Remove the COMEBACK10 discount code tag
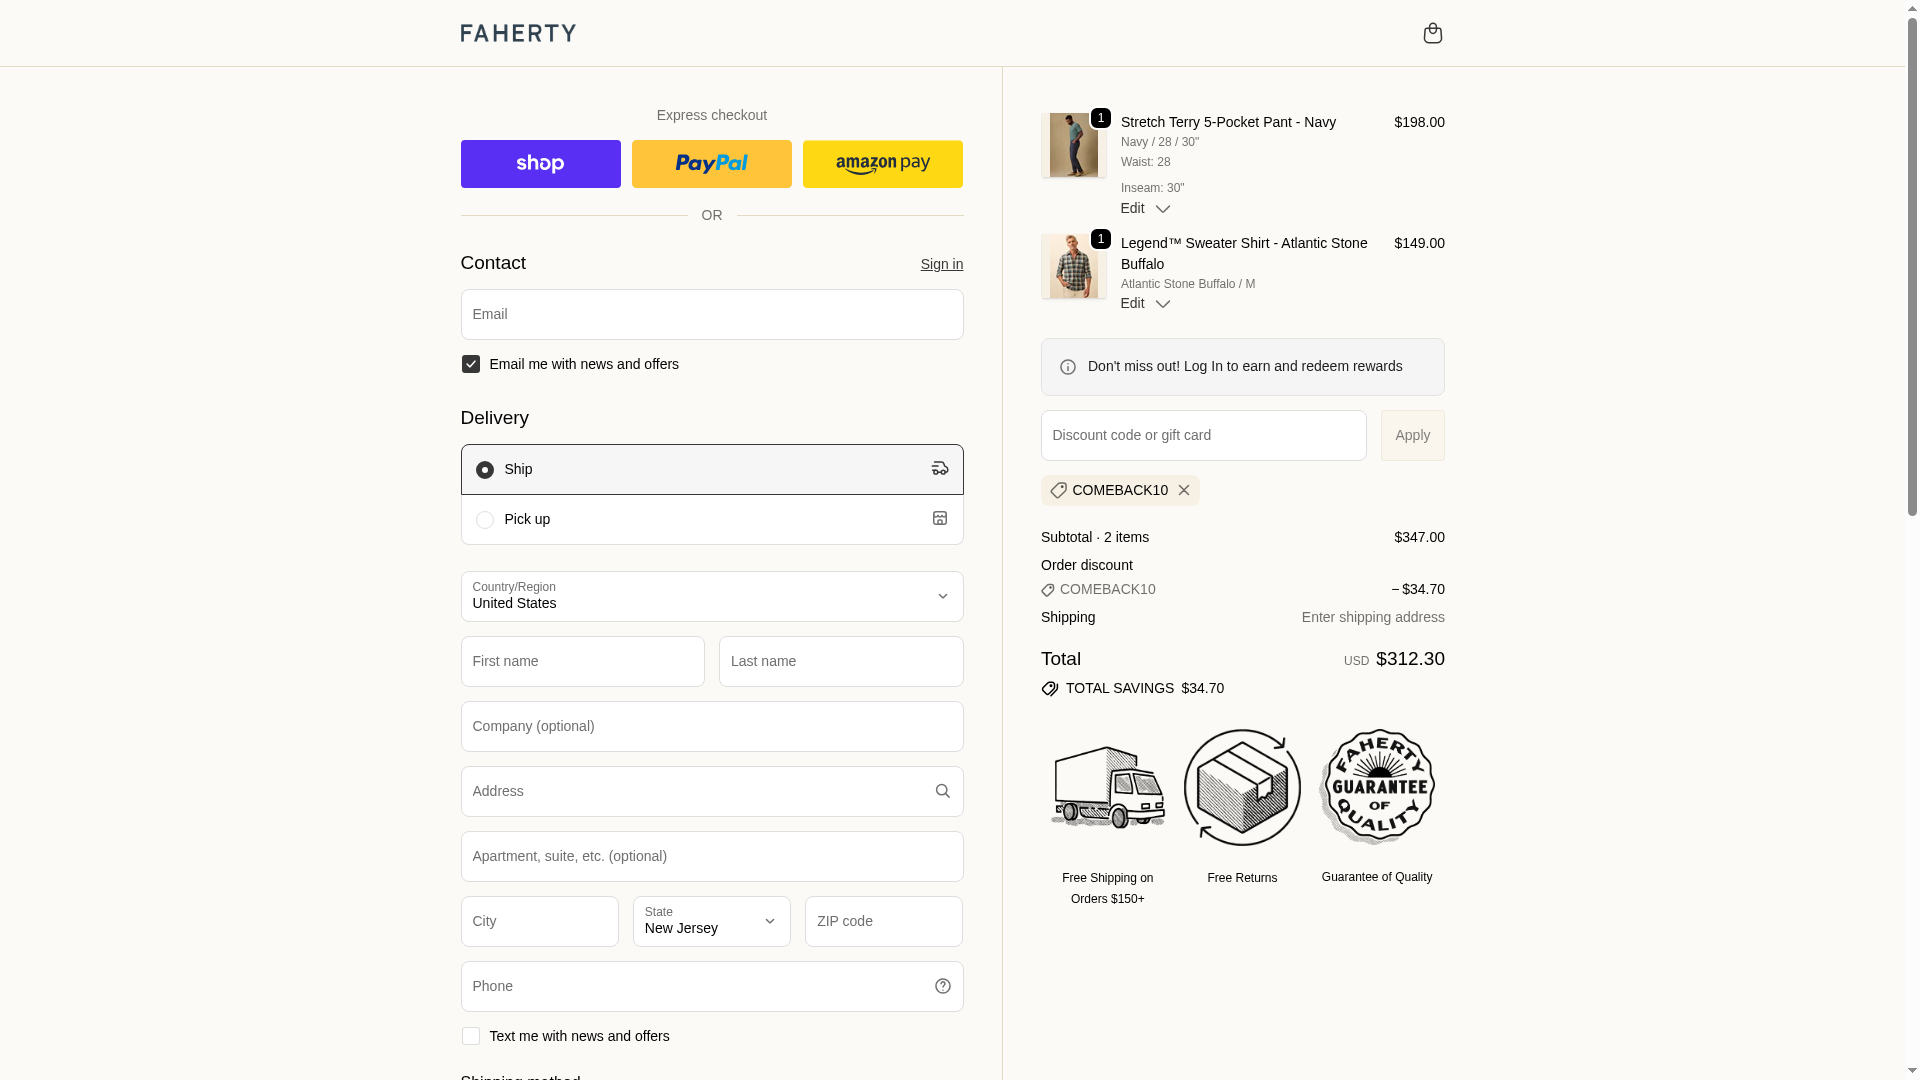 click(x=1184, y=490)
